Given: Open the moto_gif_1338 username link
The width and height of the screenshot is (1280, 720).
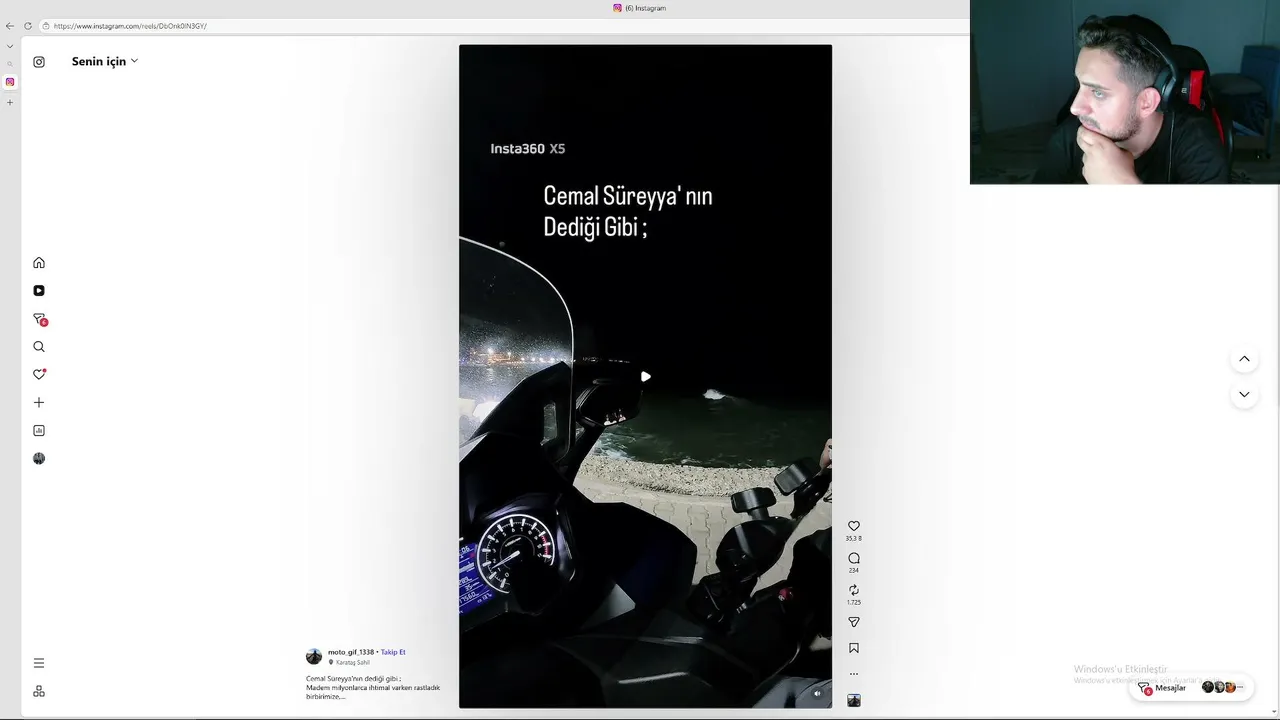Looking at the screenshot, I should pyautogui.click(x=351, y=652).
